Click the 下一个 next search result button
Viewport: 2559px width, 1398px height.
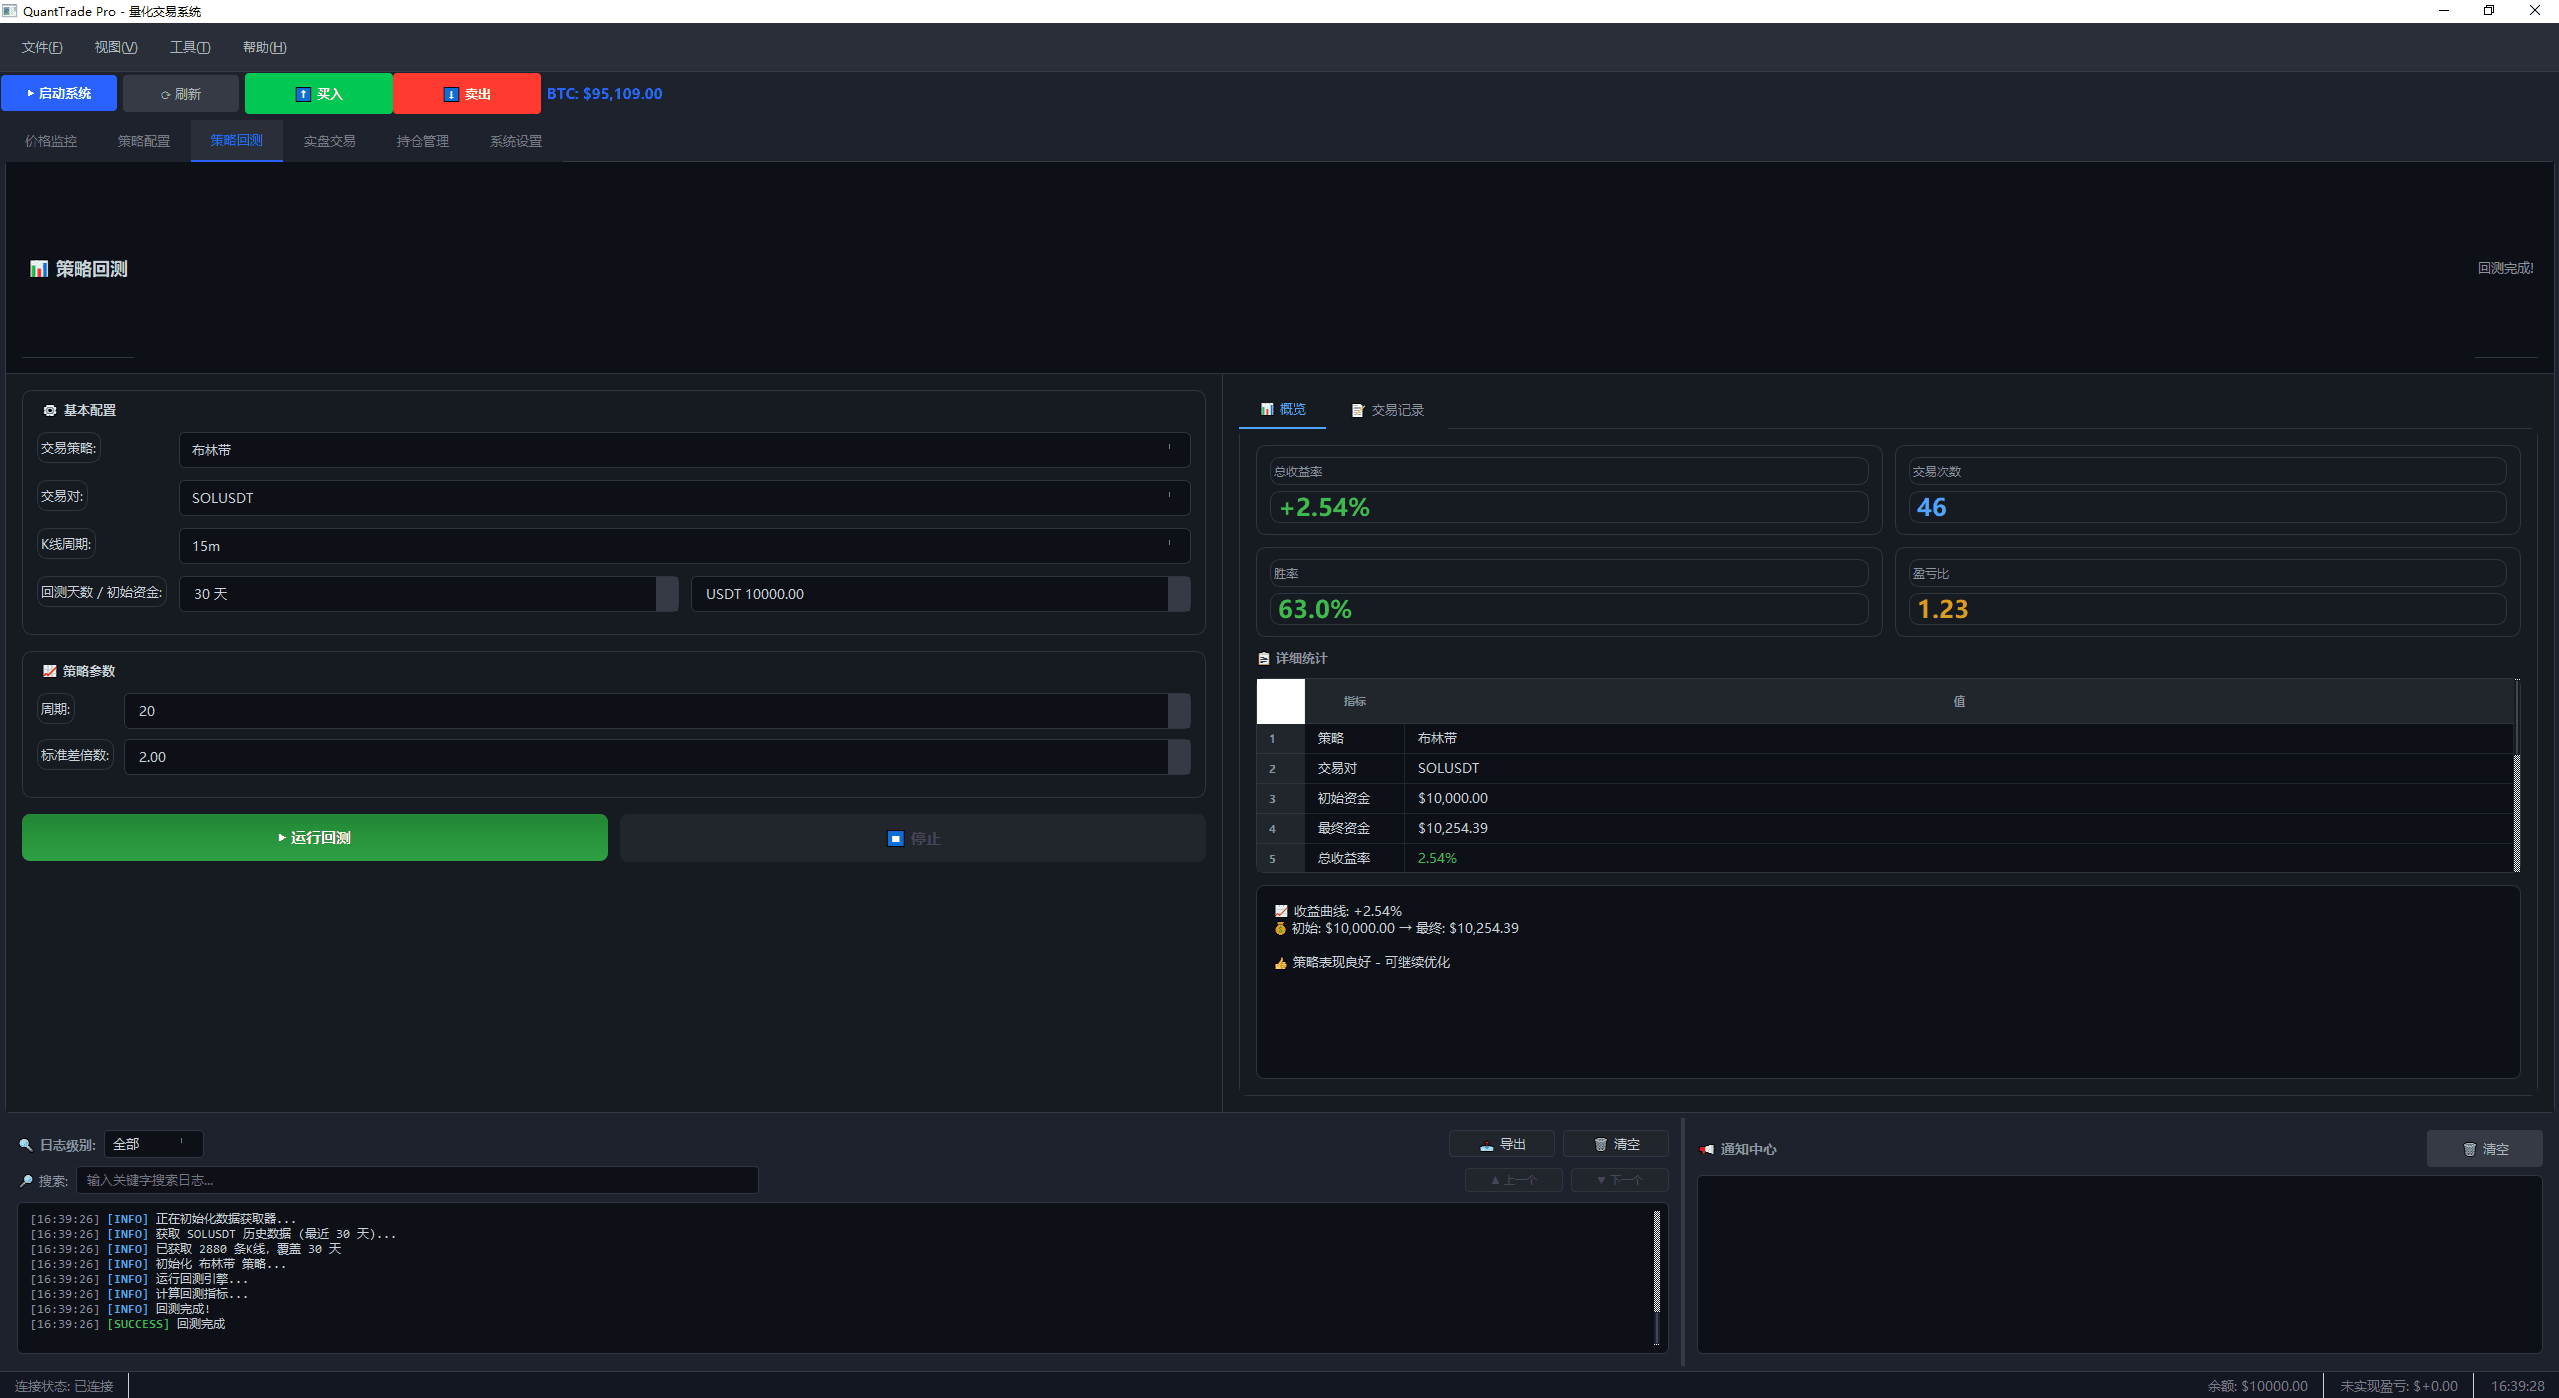tap(1619, 1180)
